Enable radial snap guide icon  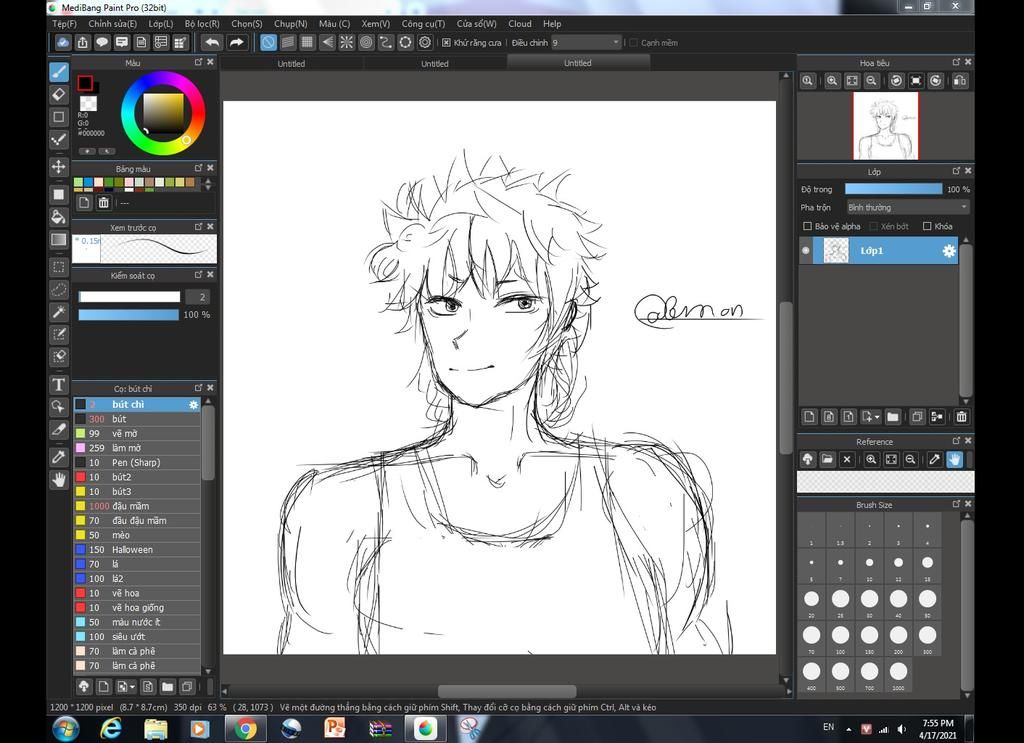347,42
